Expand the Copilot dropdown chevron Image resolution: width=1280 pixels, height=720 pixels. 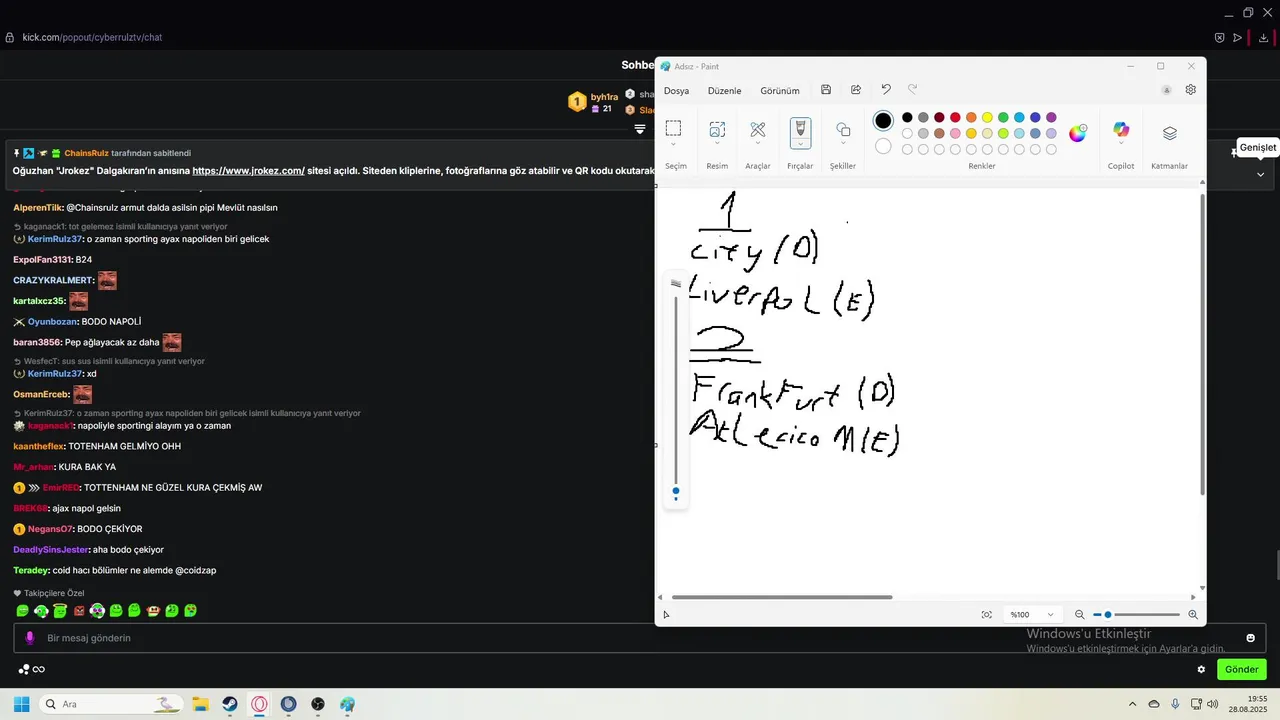click(x=1121, y=145)
